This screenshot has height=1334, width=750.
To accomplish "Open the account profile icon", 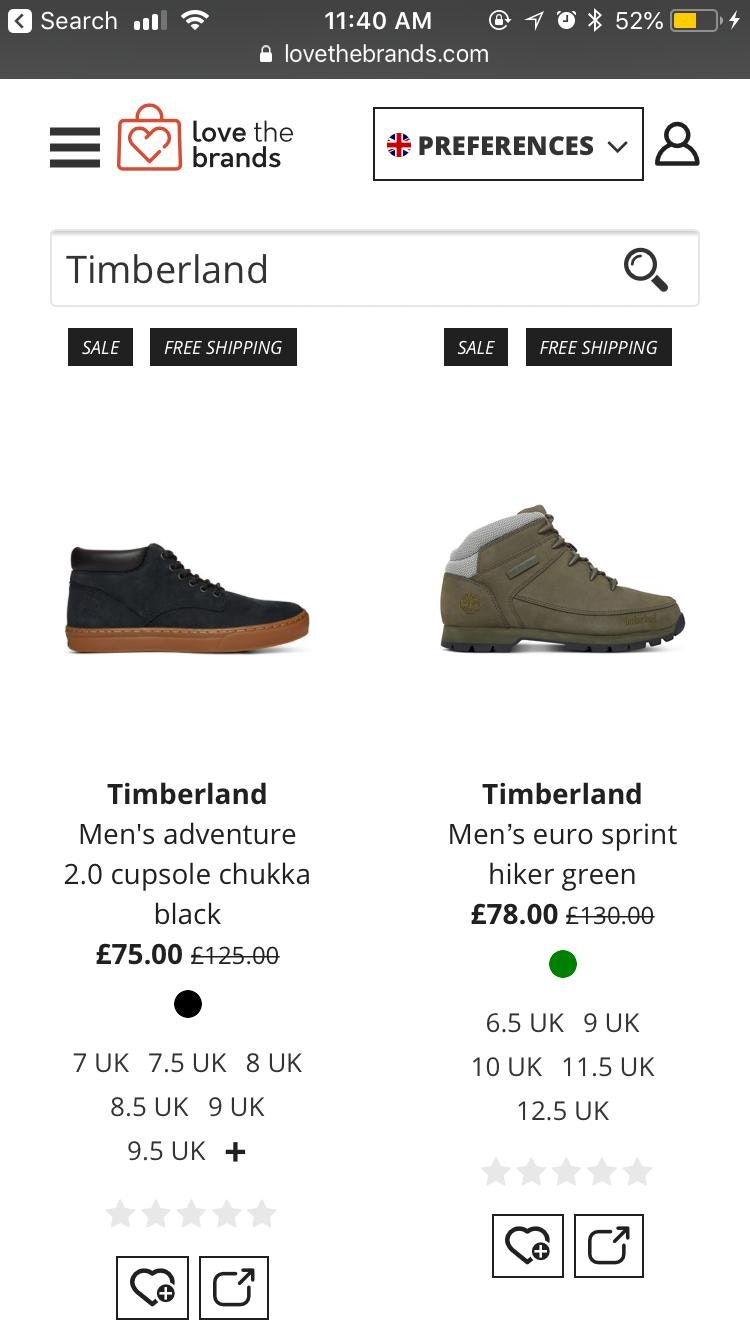I will click(677, 144).
